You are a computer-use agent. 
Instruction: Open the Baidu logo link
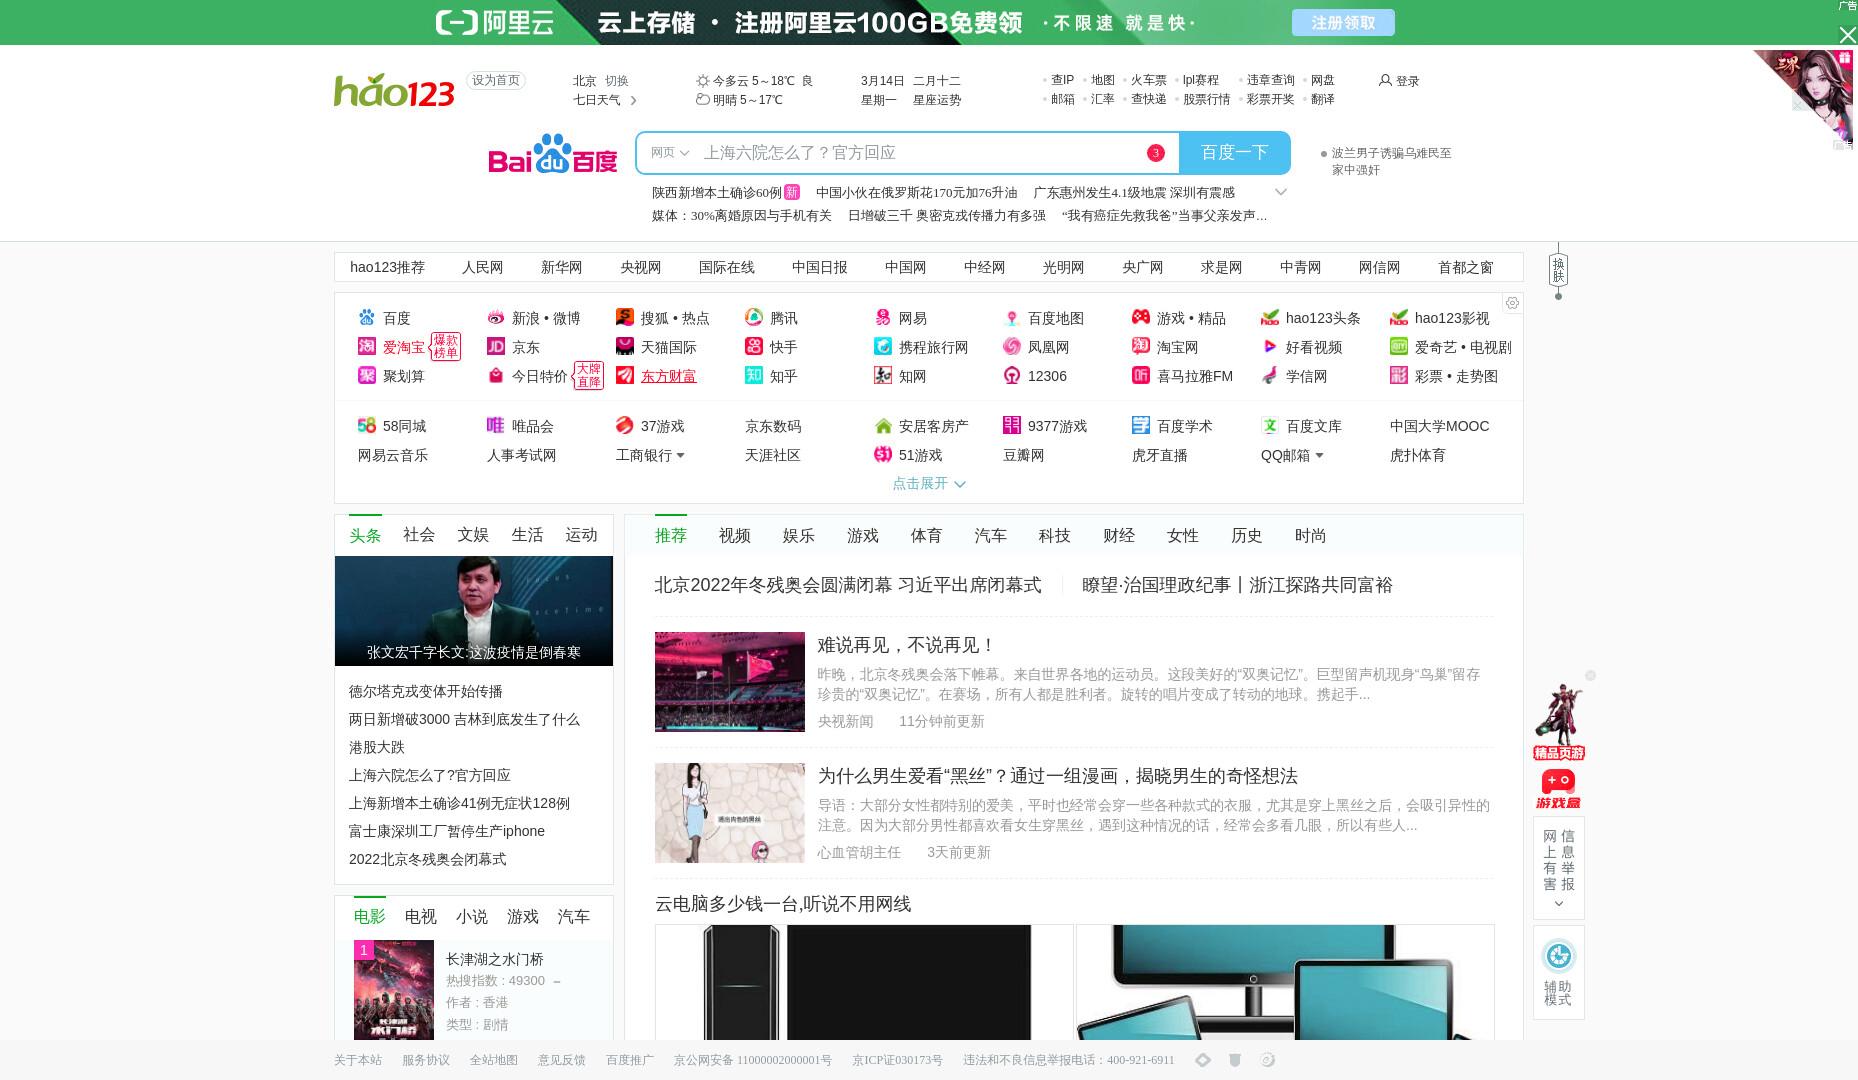[x=553, y=153]
